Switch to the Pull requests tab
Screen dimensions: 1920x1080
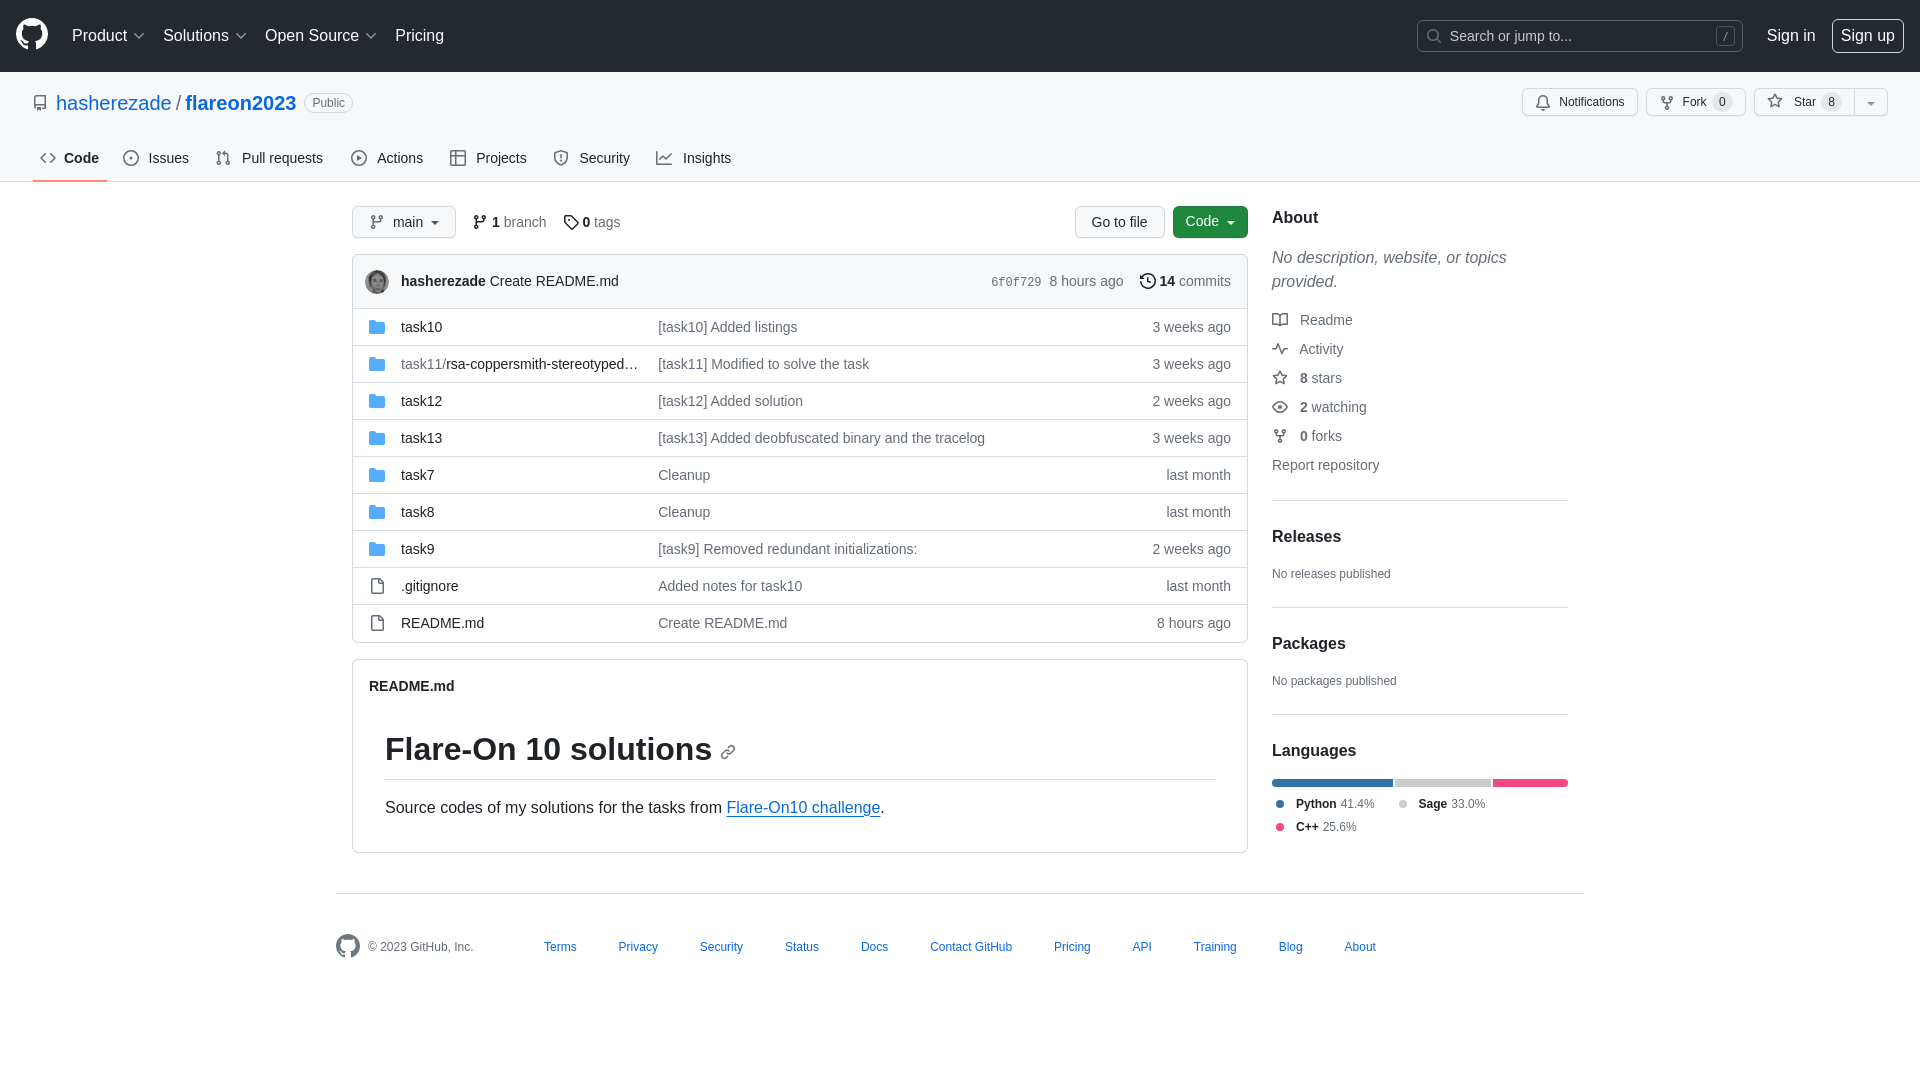point(269,158)
